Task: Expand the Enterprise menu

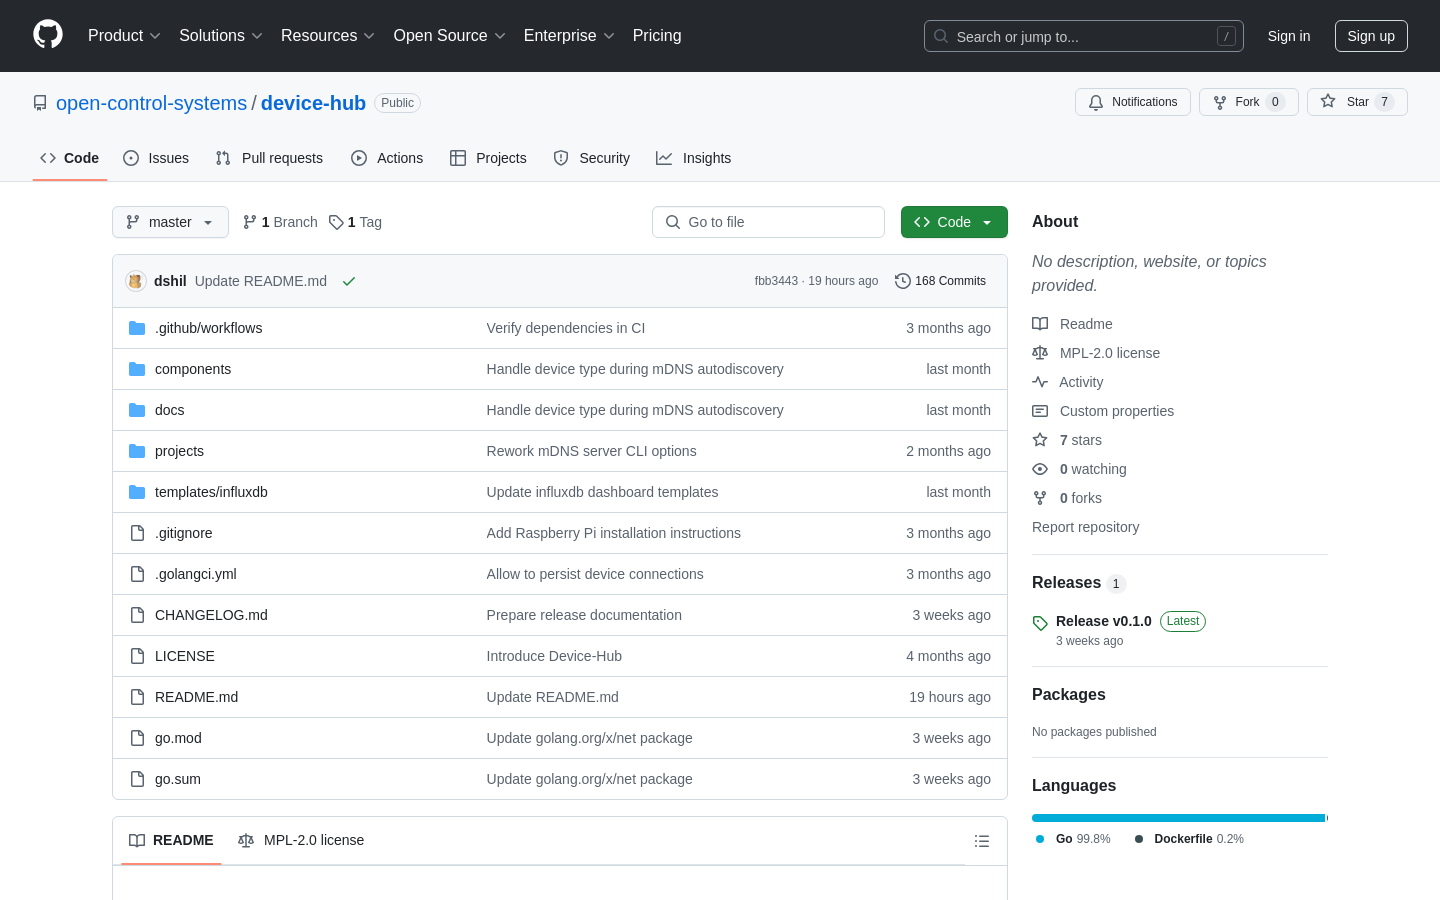Action: [569, 36]
